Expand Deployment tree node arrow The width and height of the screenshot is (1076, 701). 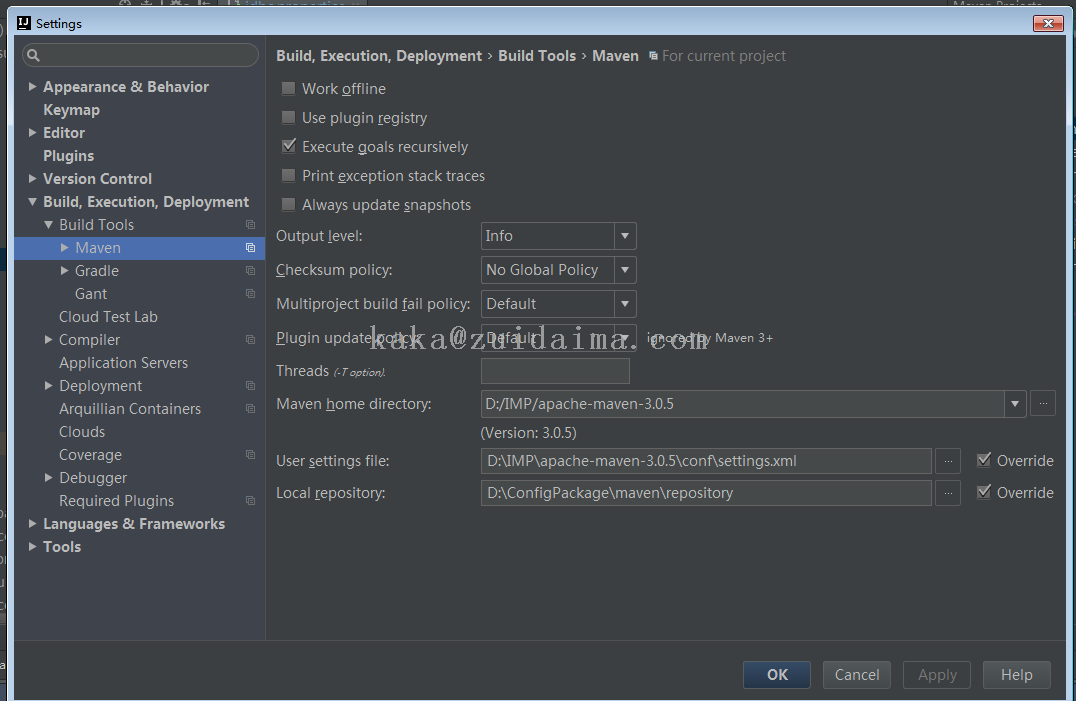[x=48, y=385]
